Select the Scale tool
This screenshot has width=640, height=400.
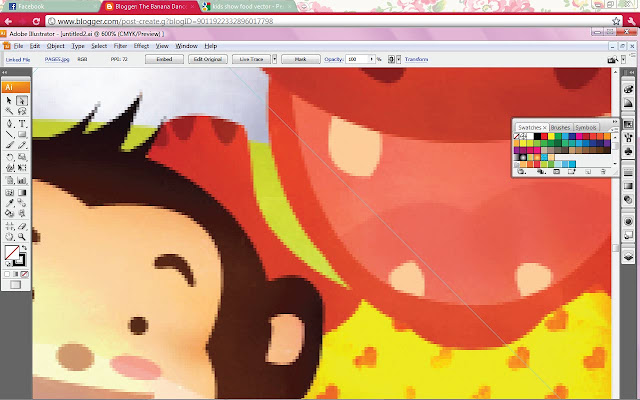(22, 157)
